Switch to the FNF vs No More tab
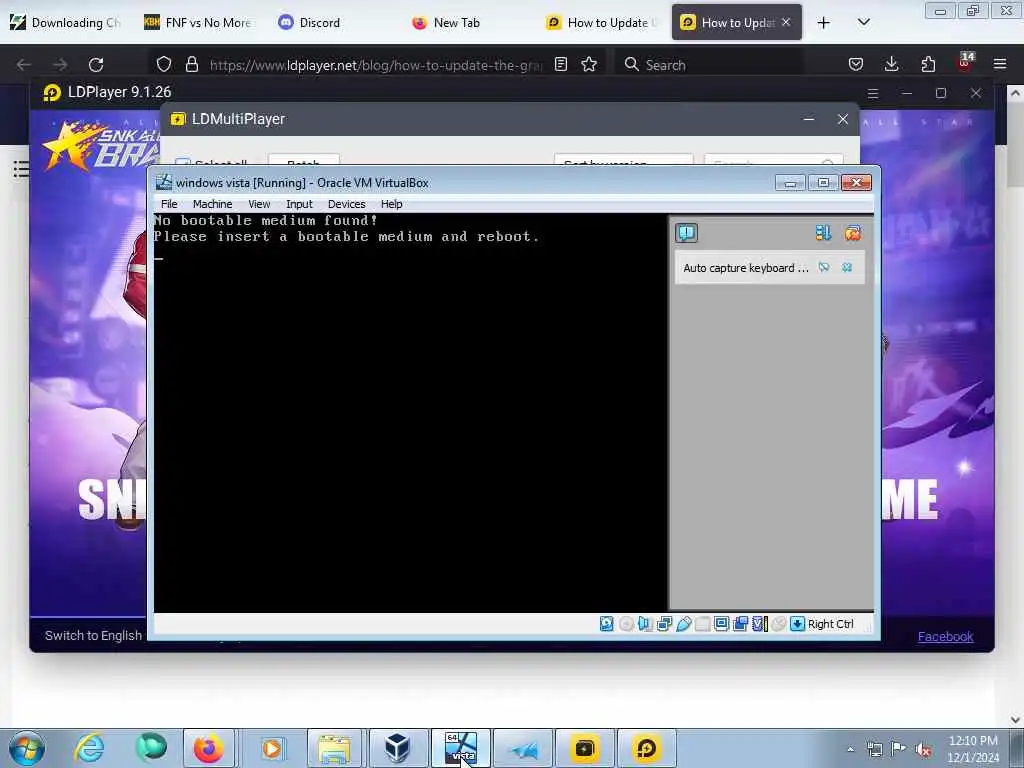The height and width of the screenshot is (768, 1024). click(199, 22)
